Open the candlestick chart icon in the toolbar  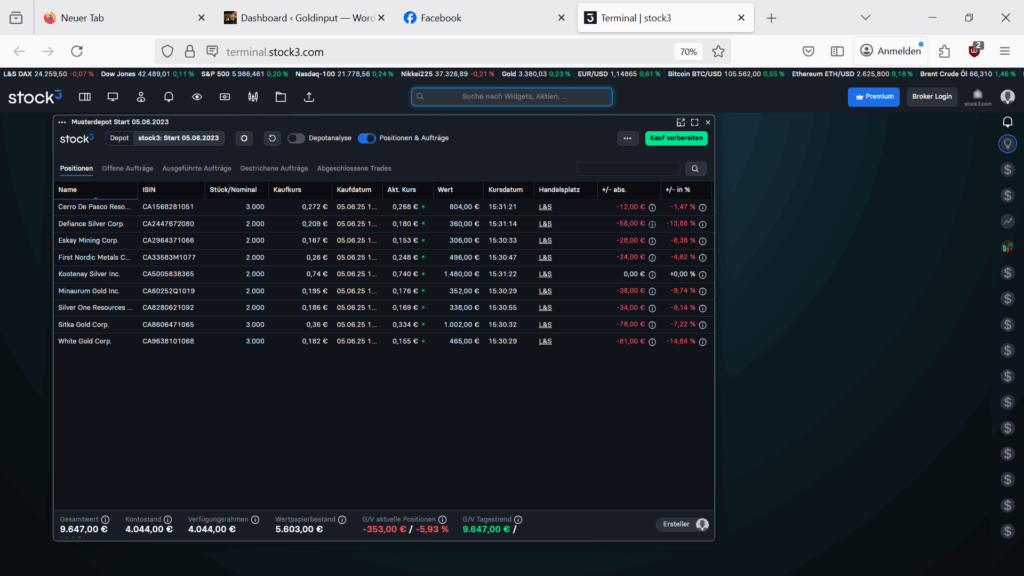click(x=253, y=97)
